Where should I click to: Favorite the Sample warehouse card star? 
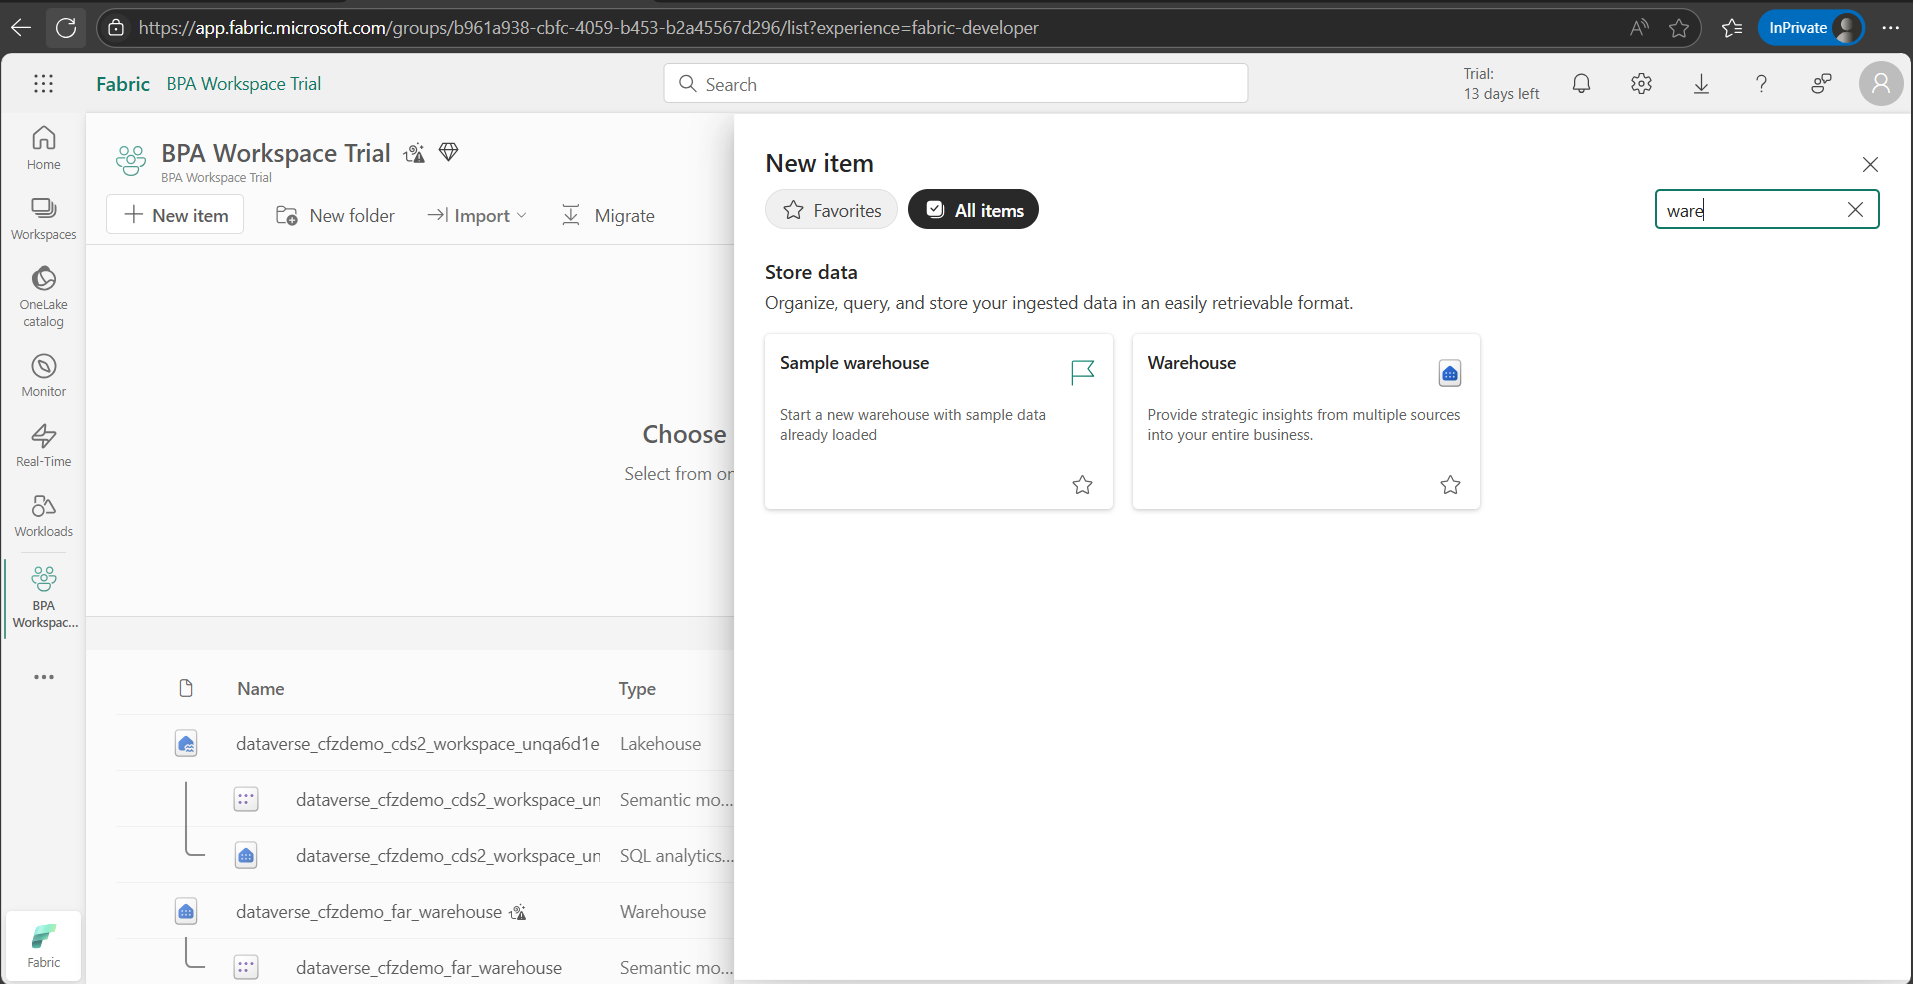[1082, 485]
